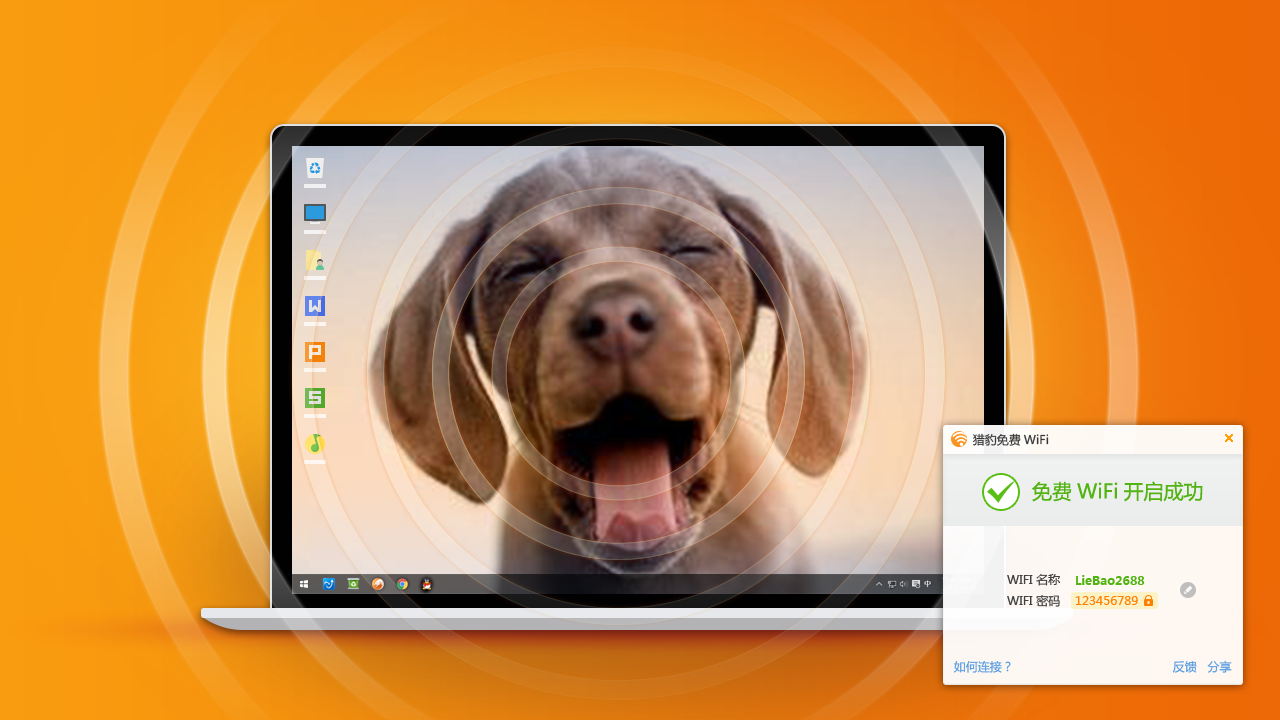Click the lock icon next to WiFi password
Image resolution: width=1280 pixels, height=720 pixels.
1148,601
